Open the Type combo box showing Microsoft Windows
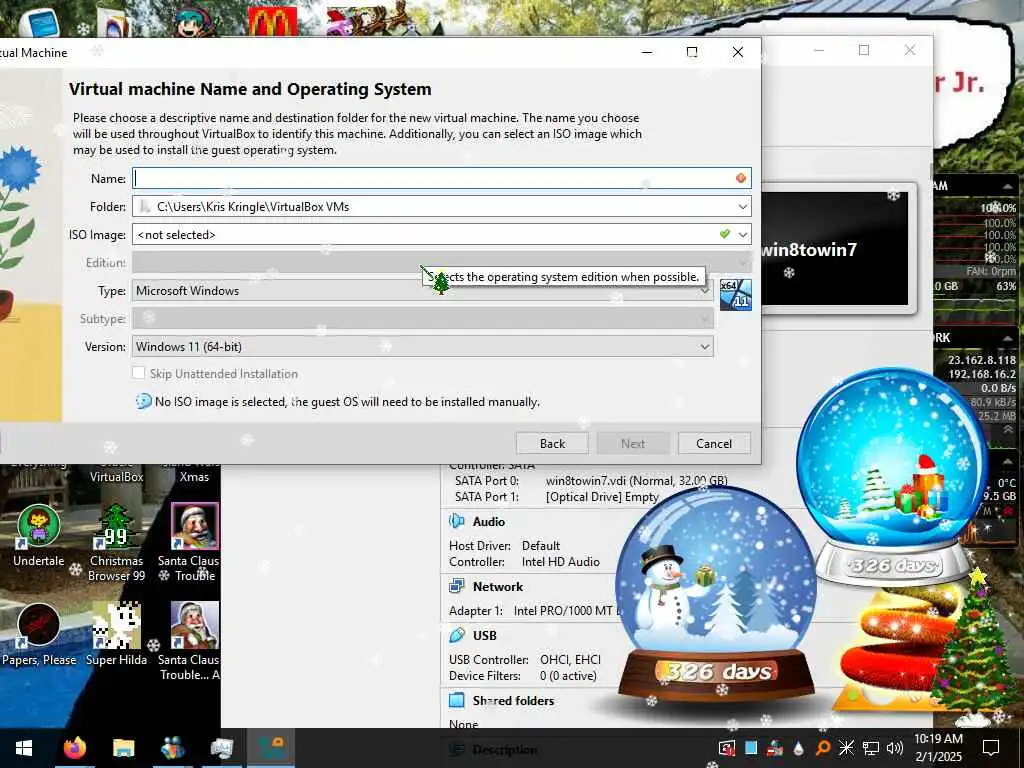Image resolution: width=1024 pixels, height=768 pixels. point(423,291)
